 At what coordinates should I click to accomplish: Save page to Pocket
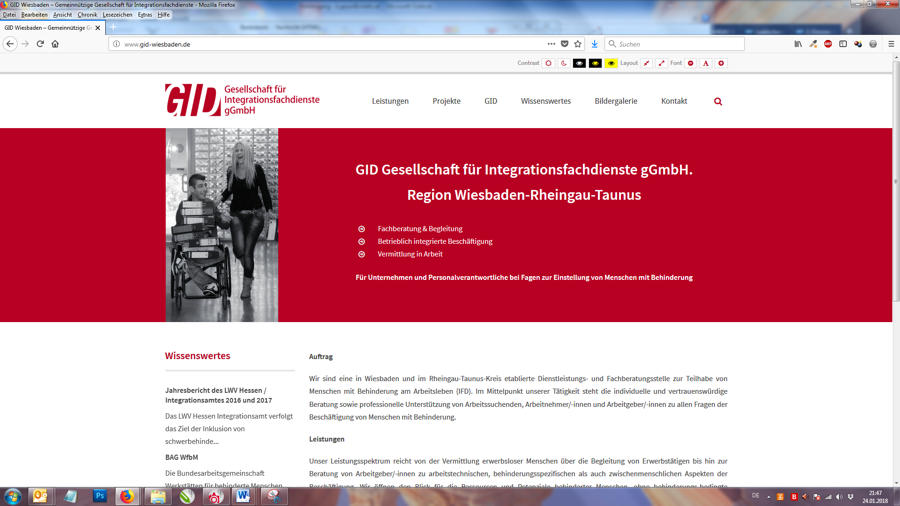tap(565, 44)
